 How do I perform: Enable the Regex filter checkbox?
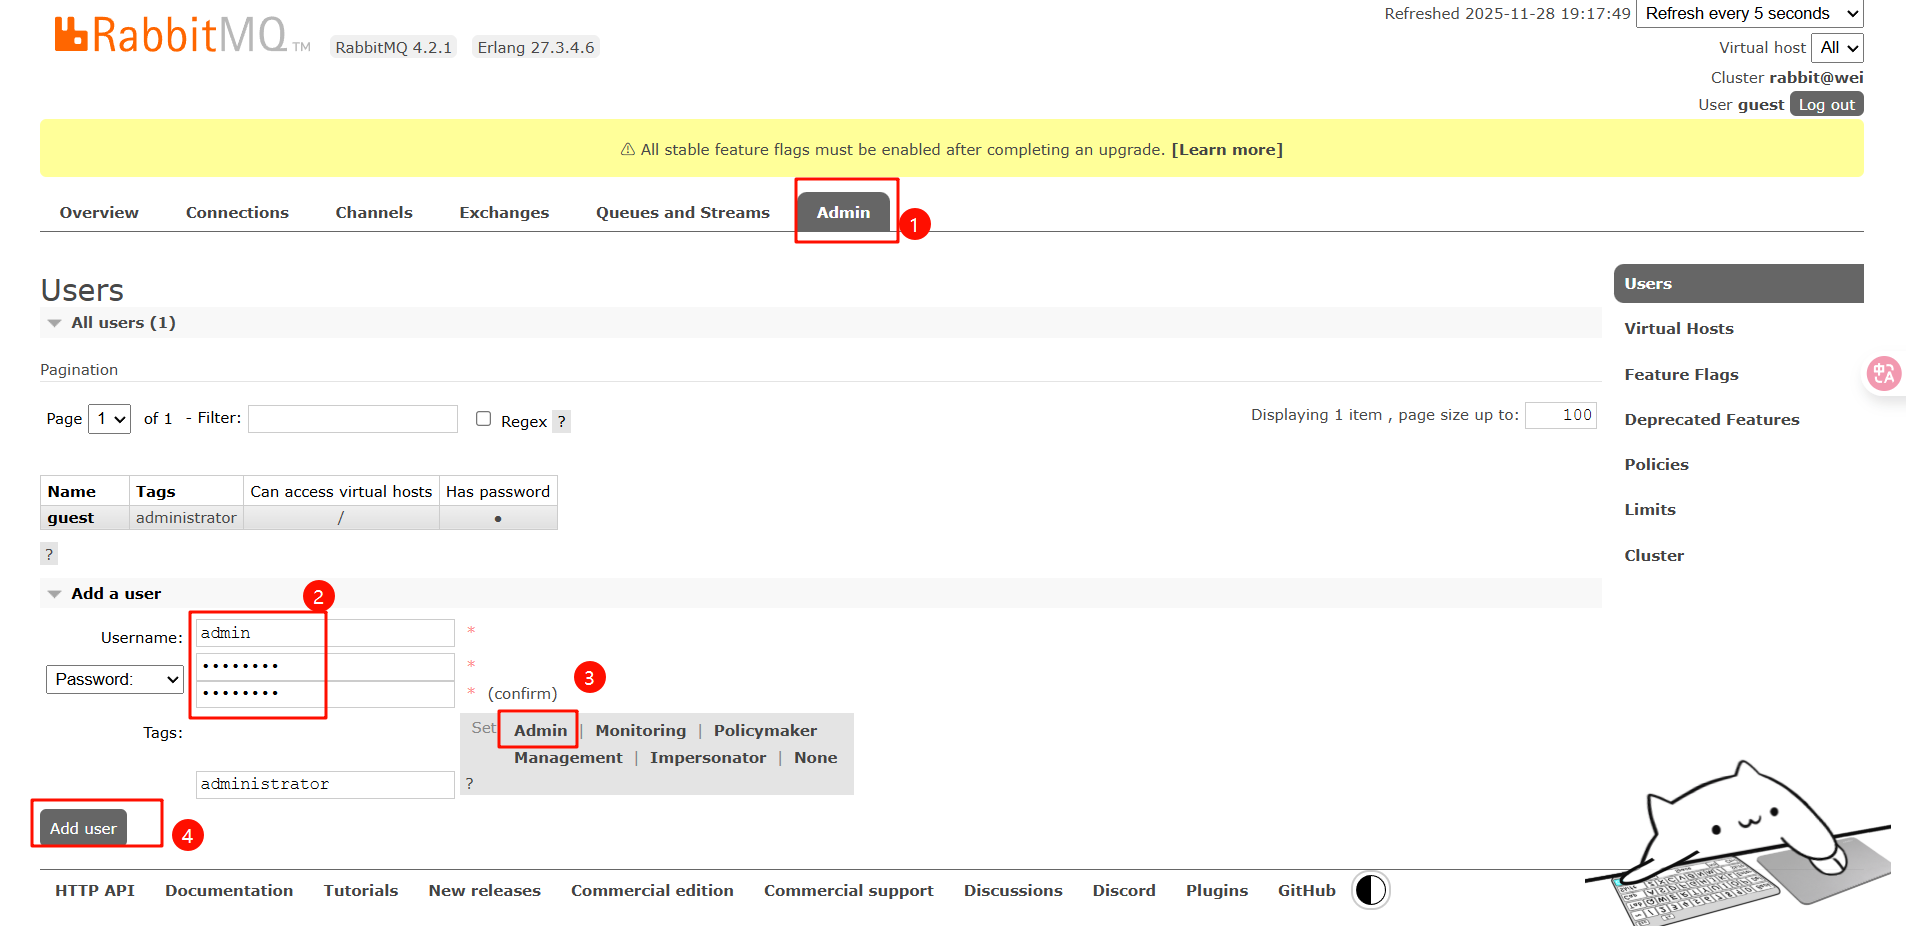[x=484, y=419]
